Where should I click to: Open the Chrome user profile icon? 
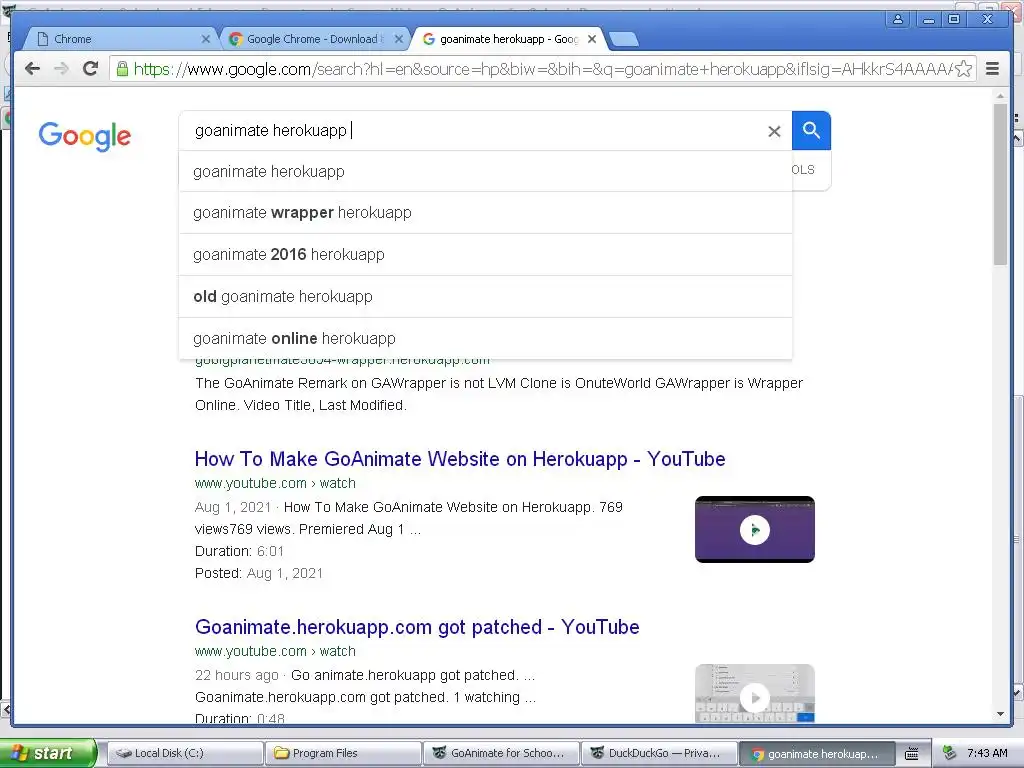click(x=898, y=20)
